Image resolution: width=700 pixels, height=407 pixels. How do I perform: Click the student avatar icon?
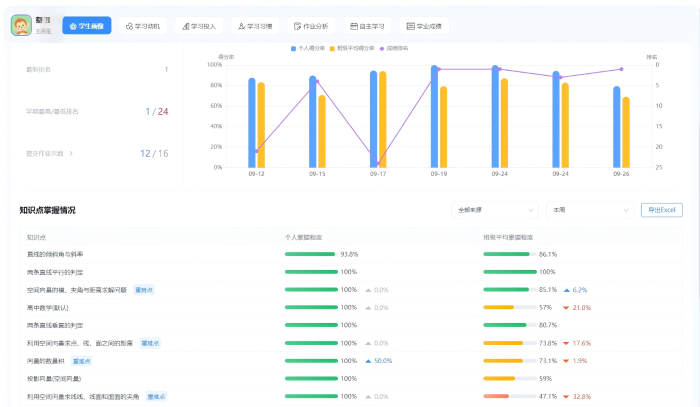pos(22,25)
